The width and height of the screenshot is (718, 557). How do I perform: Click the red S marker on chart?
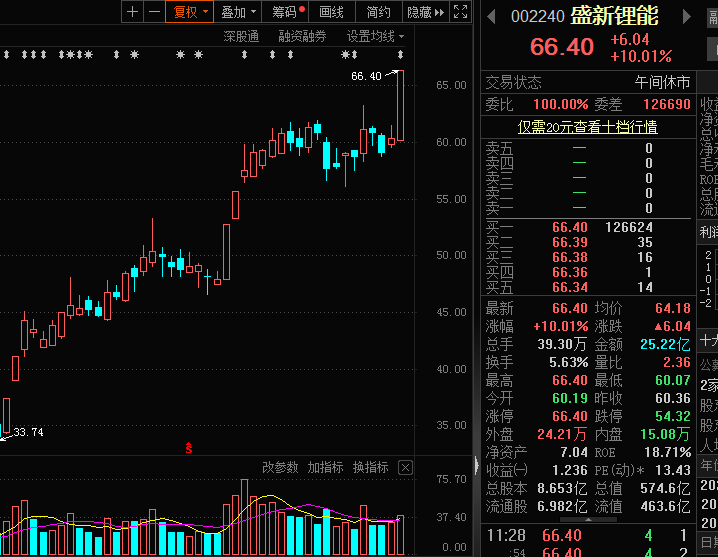pos(188,447)
